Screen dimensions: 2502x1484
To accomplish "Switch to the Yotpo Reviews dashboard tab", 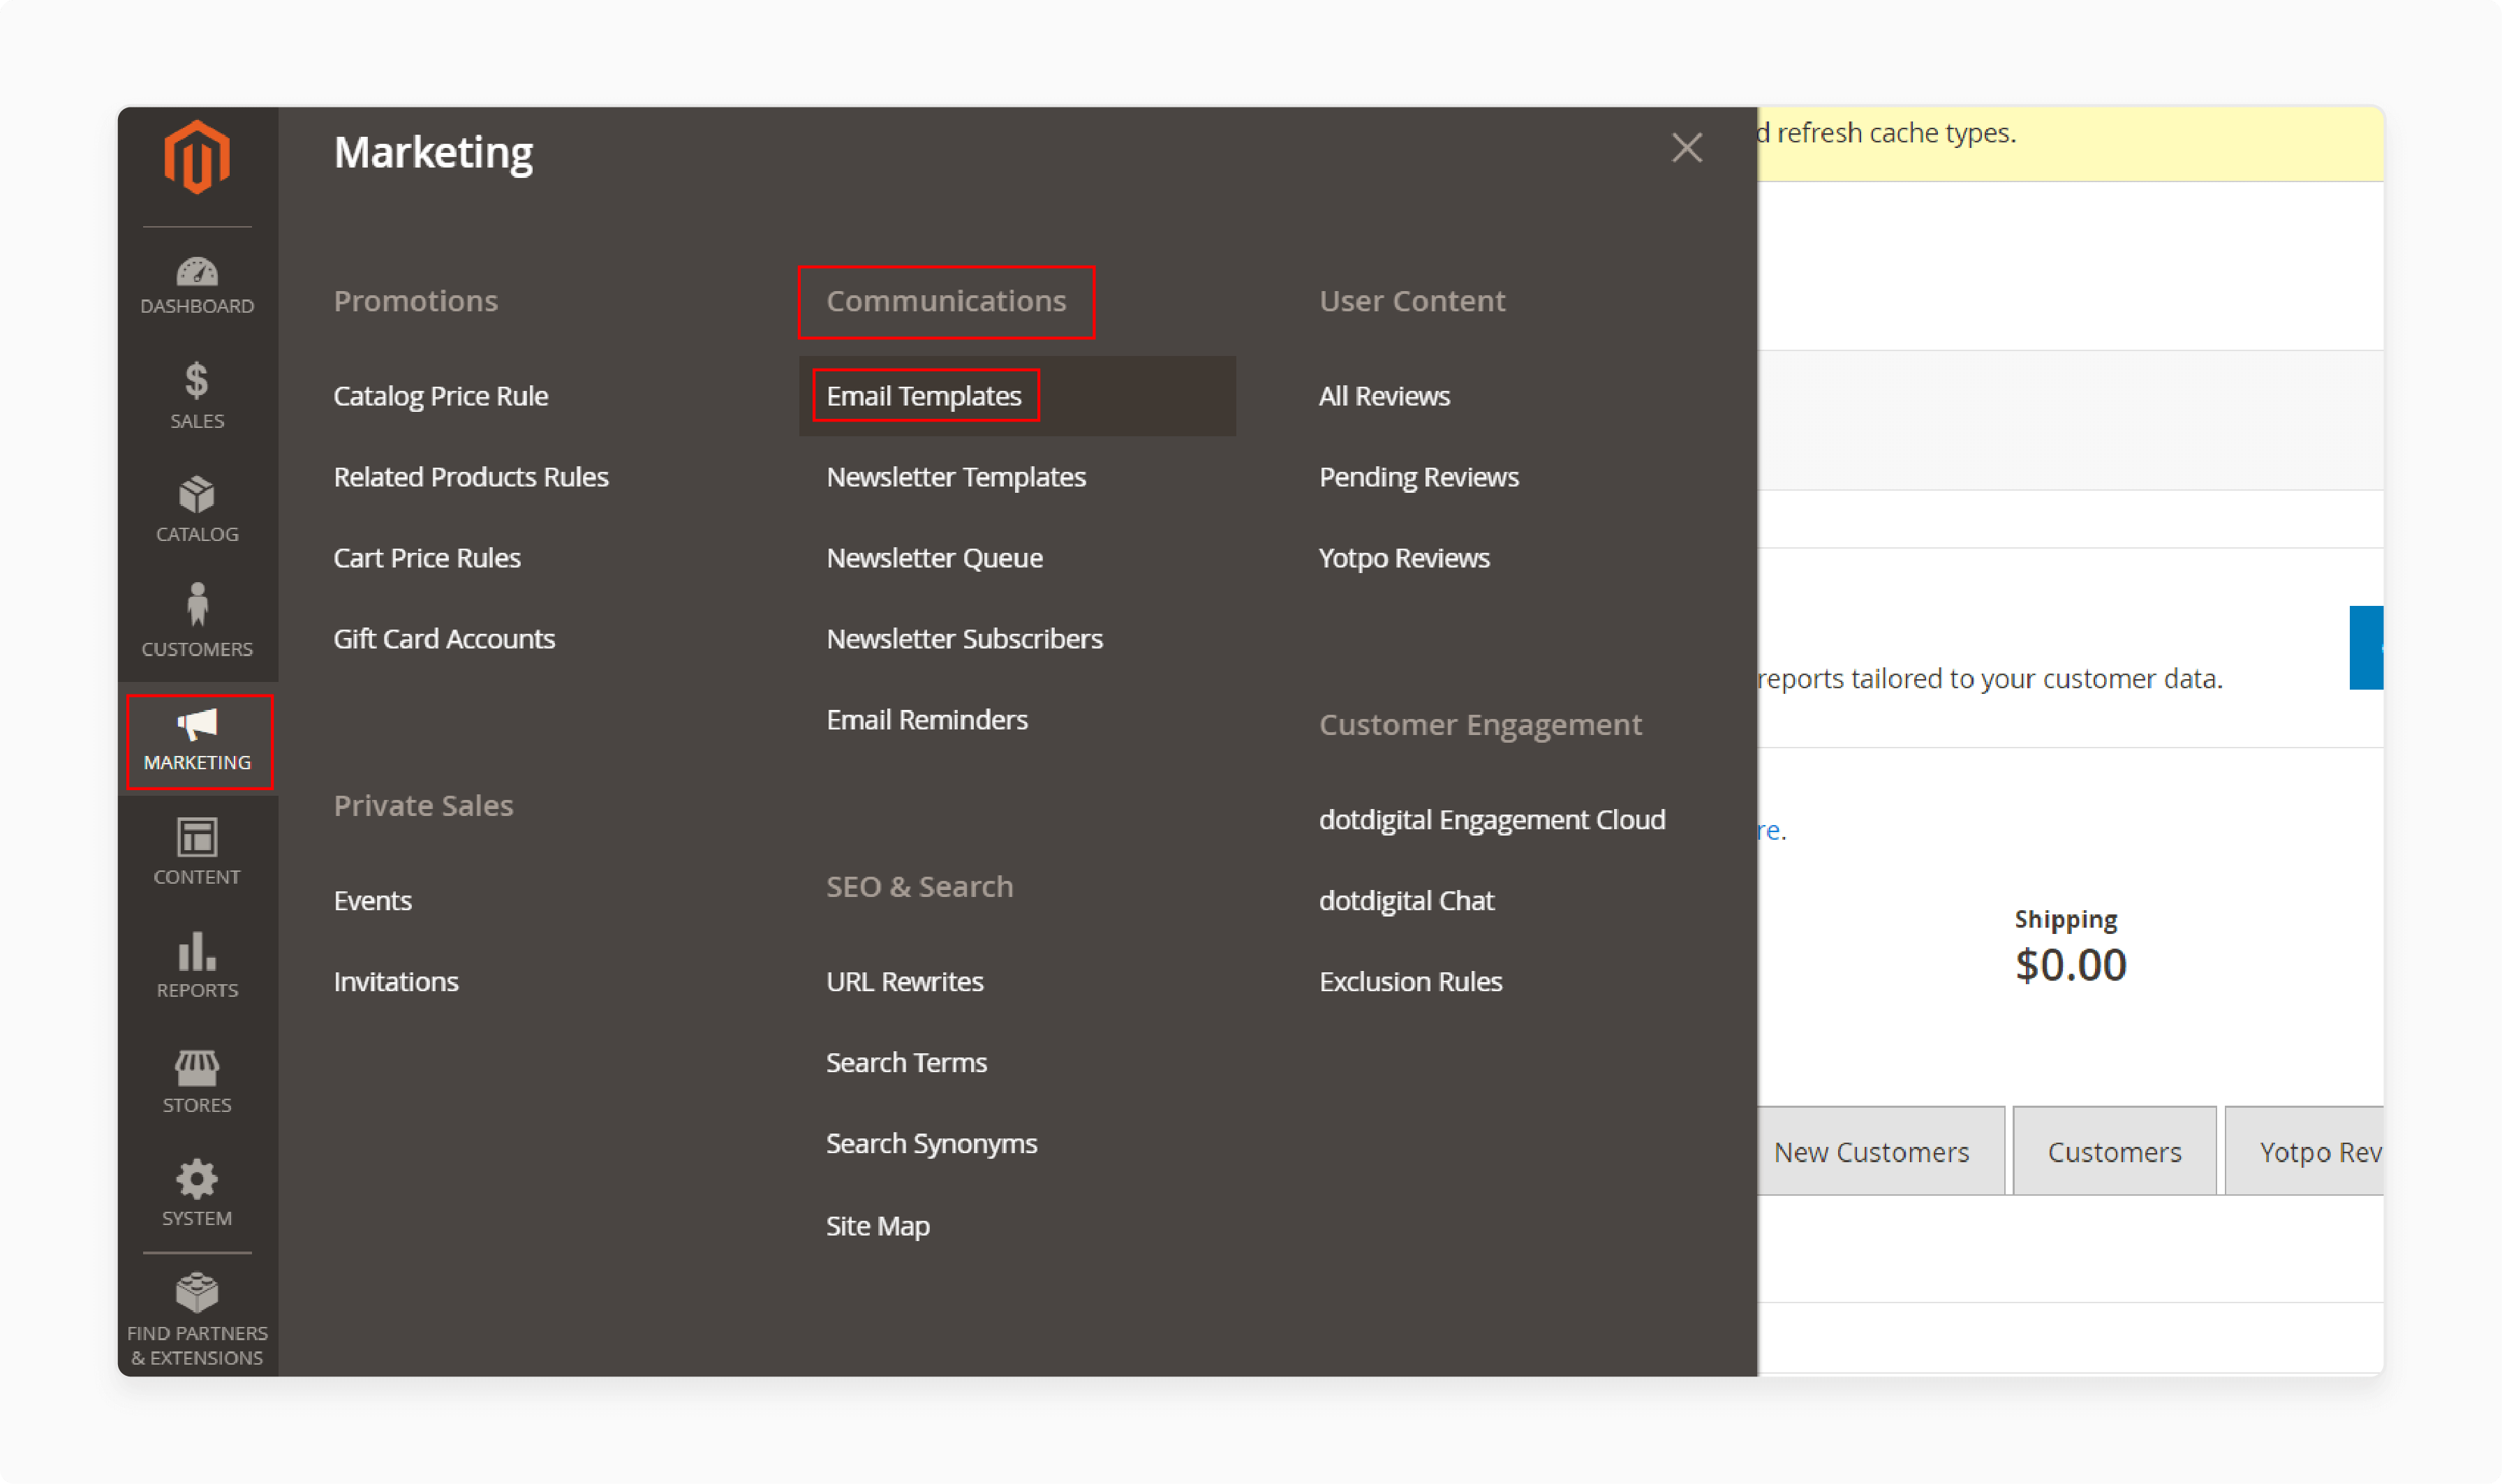I will (x=2304, y=1151).
